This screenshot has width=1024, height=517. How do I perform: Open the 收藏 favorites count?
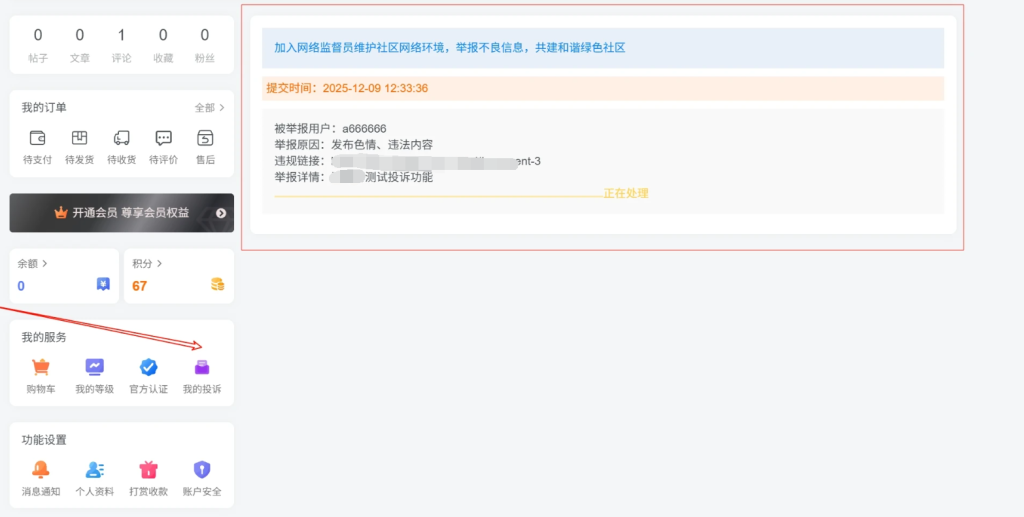click(163, 44)
